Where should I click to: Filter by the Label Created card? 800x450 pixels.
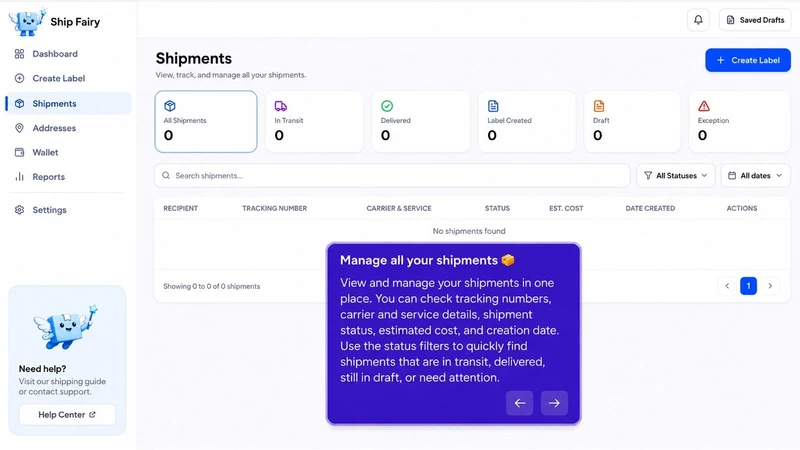[527, 121]
